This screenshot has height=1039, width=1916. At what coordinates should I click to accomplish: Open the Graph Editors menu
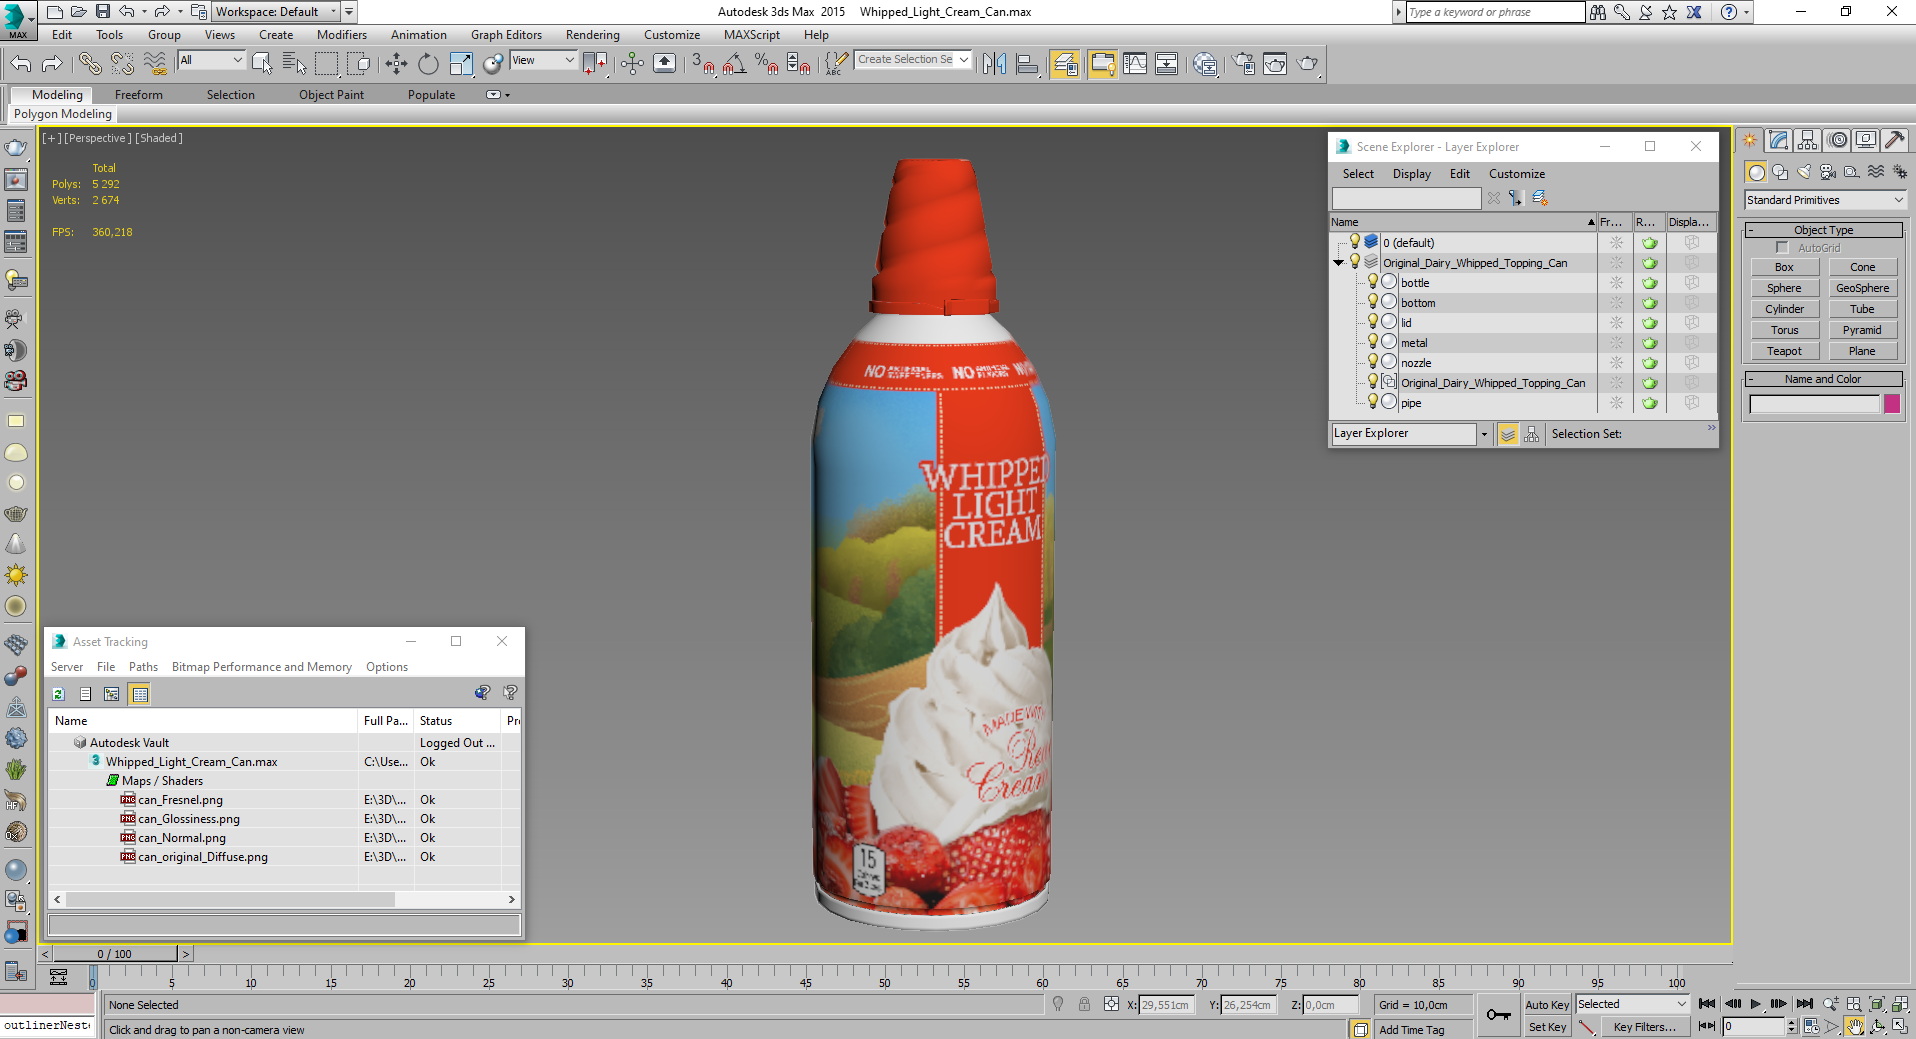[x=506, y=35]
